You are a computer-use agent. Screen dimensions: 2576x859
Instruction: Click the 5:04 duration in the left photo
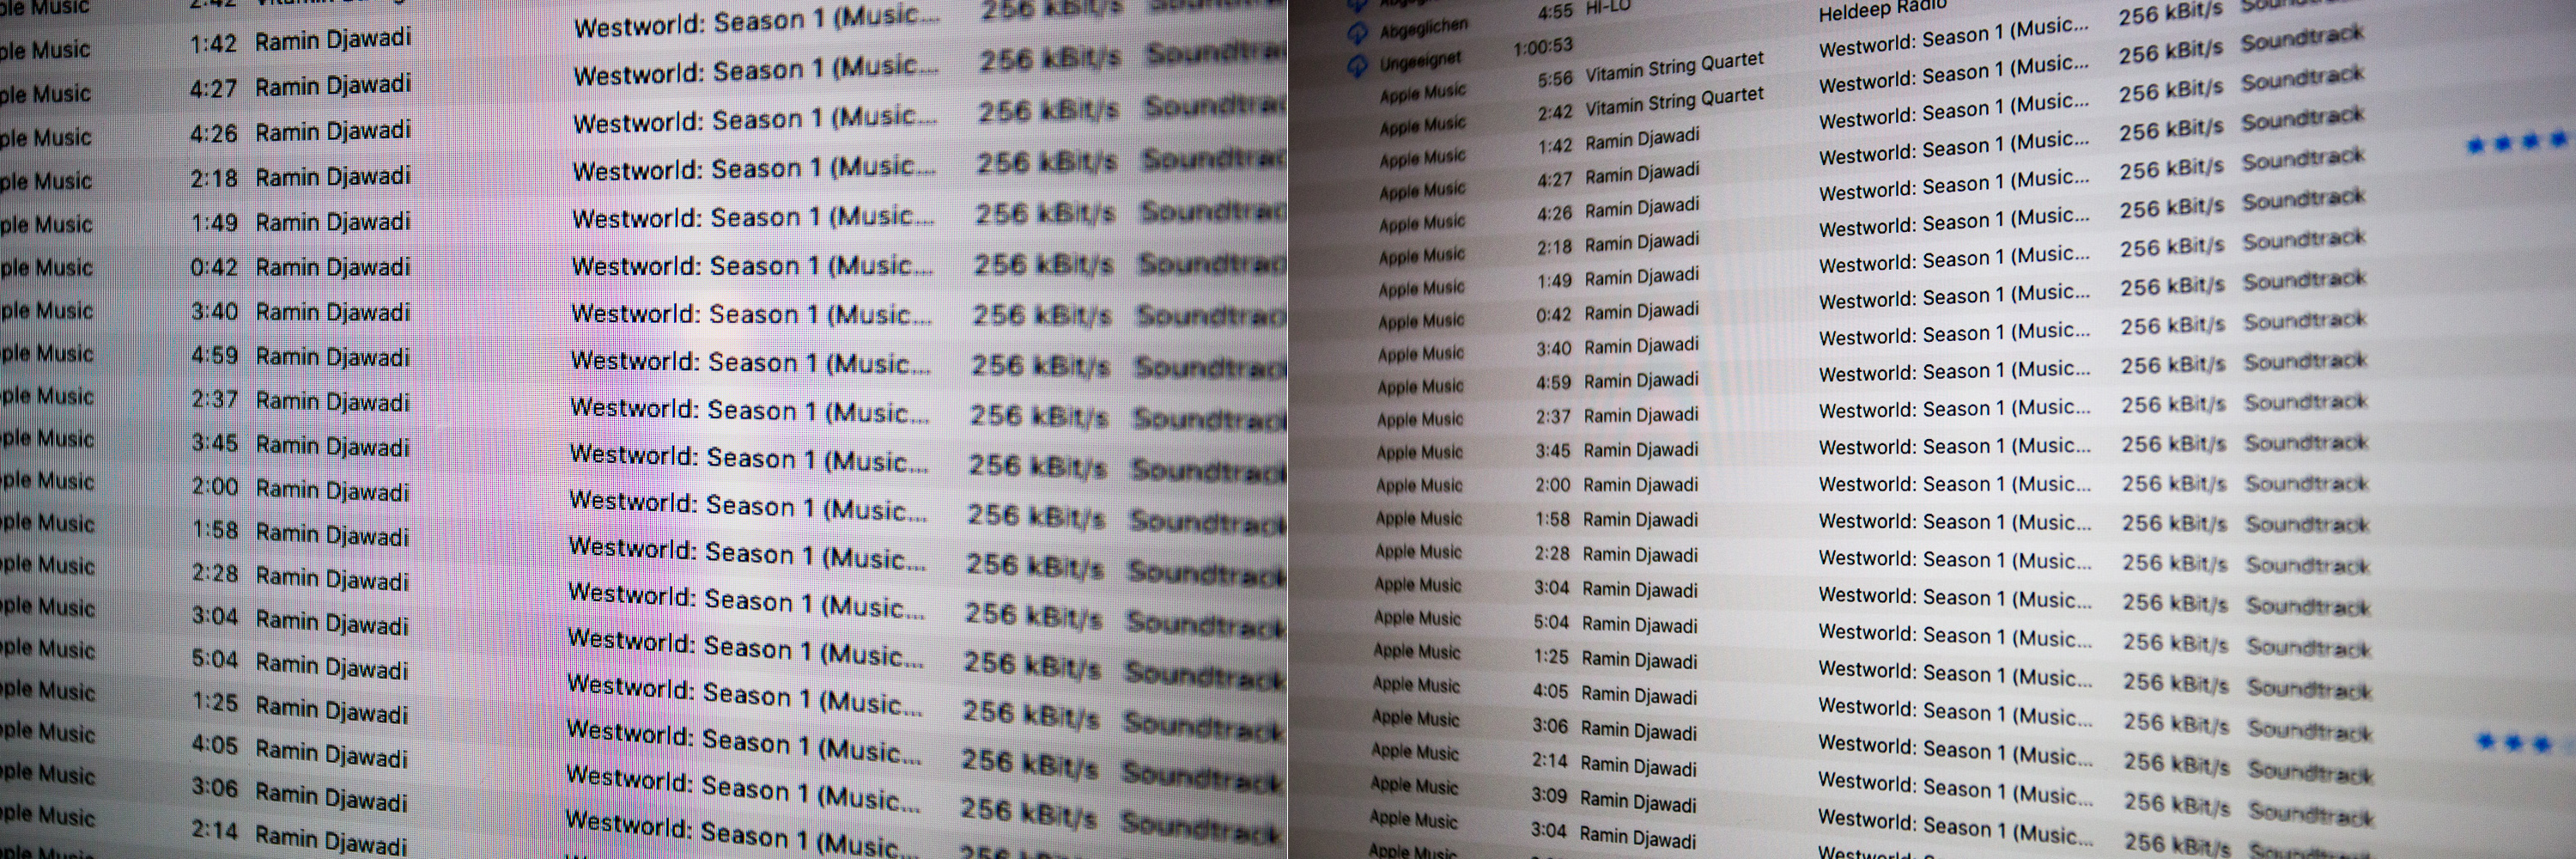click(215, 660)
